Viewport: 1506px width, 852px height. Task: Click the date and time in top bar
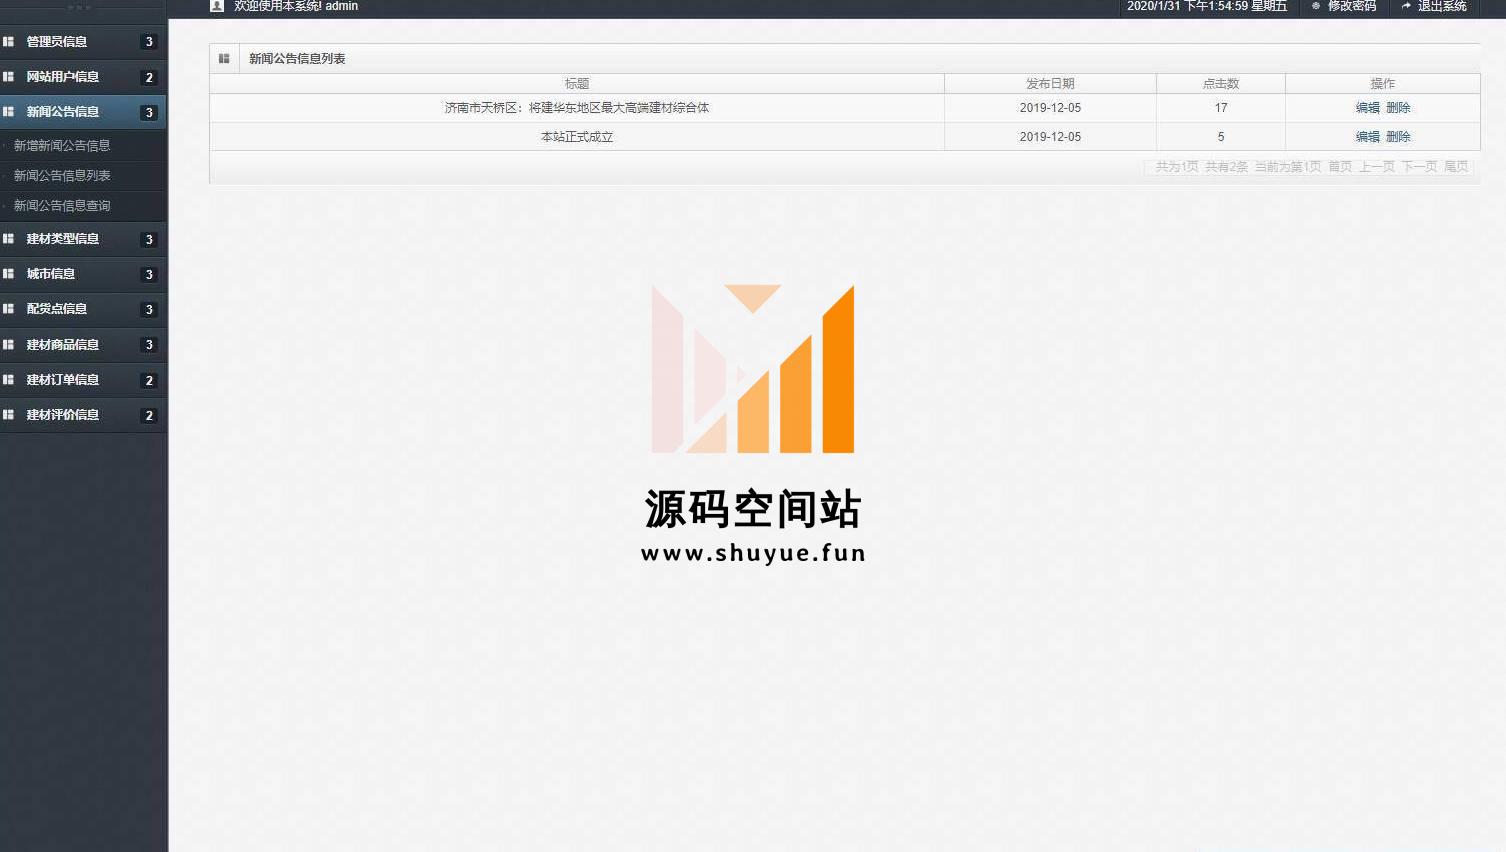(1207, 6)
